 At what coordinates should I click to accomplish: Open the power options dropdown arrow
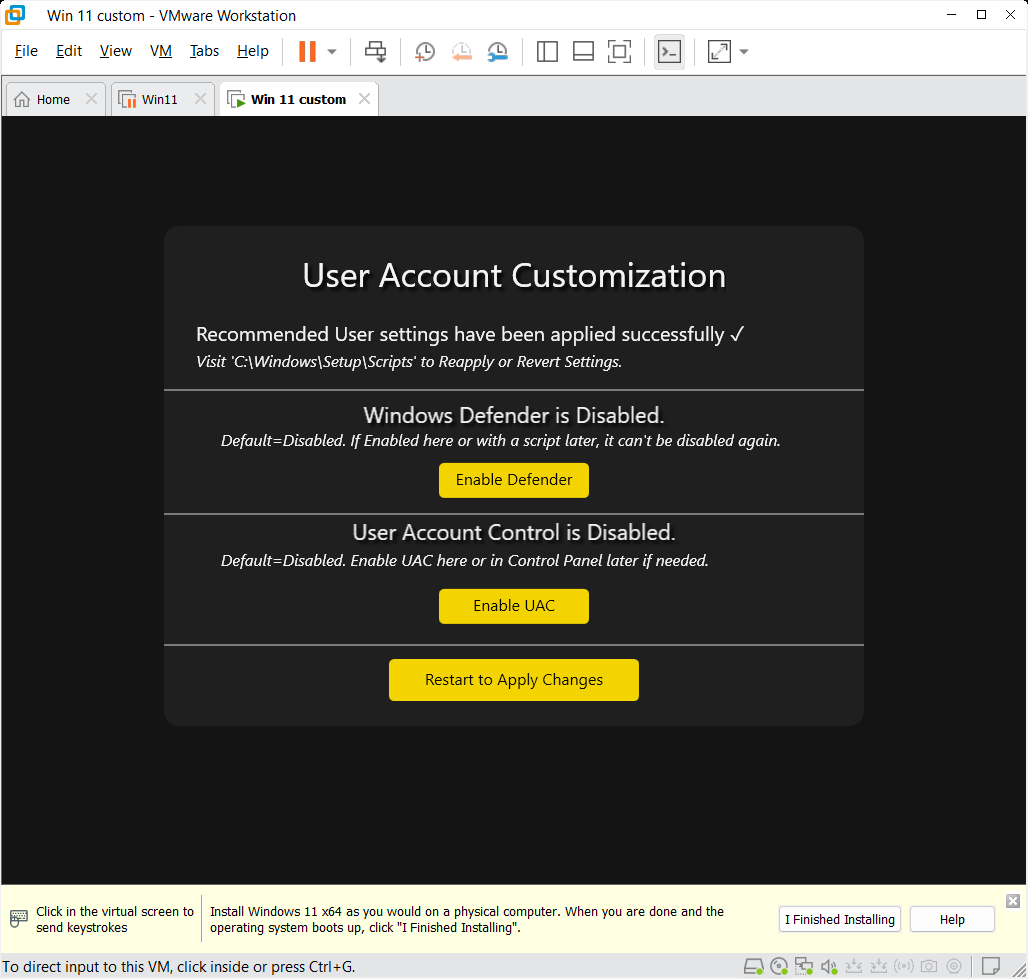tap(332, 52)
